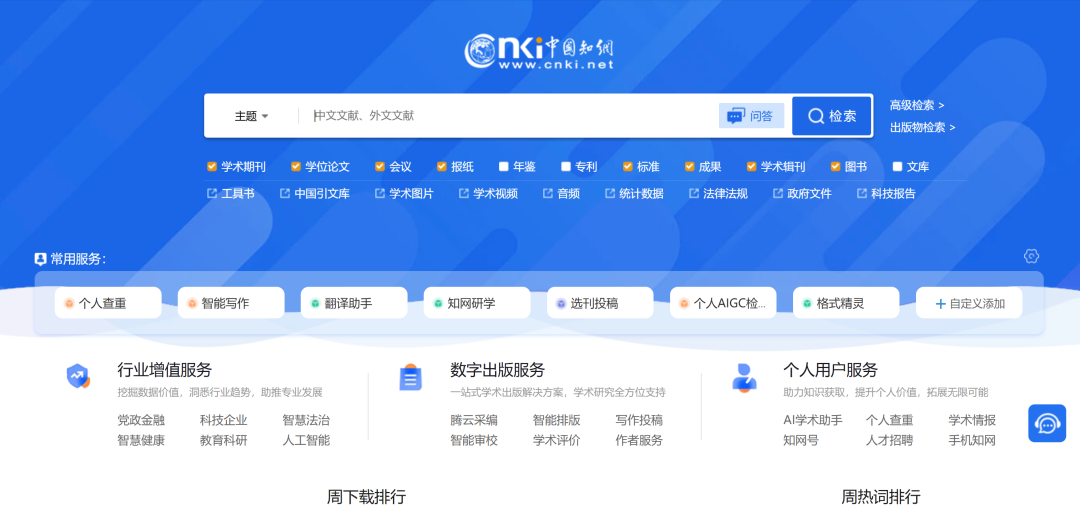The width and height of the screenshot is (1080, 516).
Task: Open the 知网研学 service card
Action: point(477,303)
